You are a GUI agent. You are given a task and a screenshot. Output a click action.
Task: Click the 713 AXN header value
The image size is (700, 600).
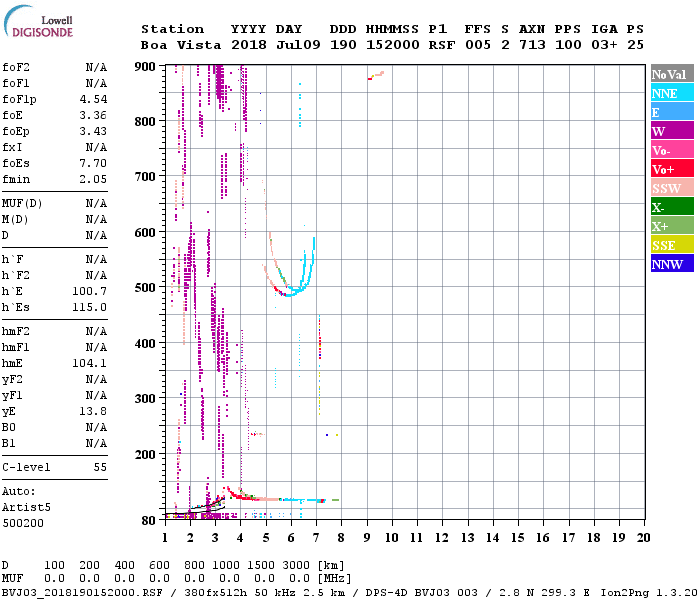click(532, 45)
